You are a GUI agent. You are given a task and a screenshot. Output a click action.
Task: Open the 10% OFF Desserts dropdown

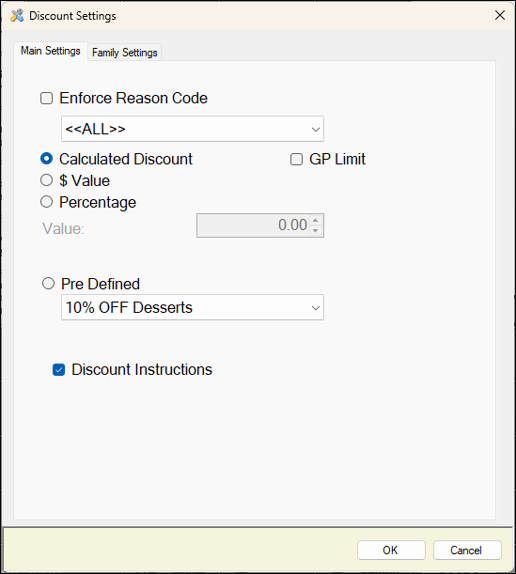pyautogui.click(x=192, y=307)
